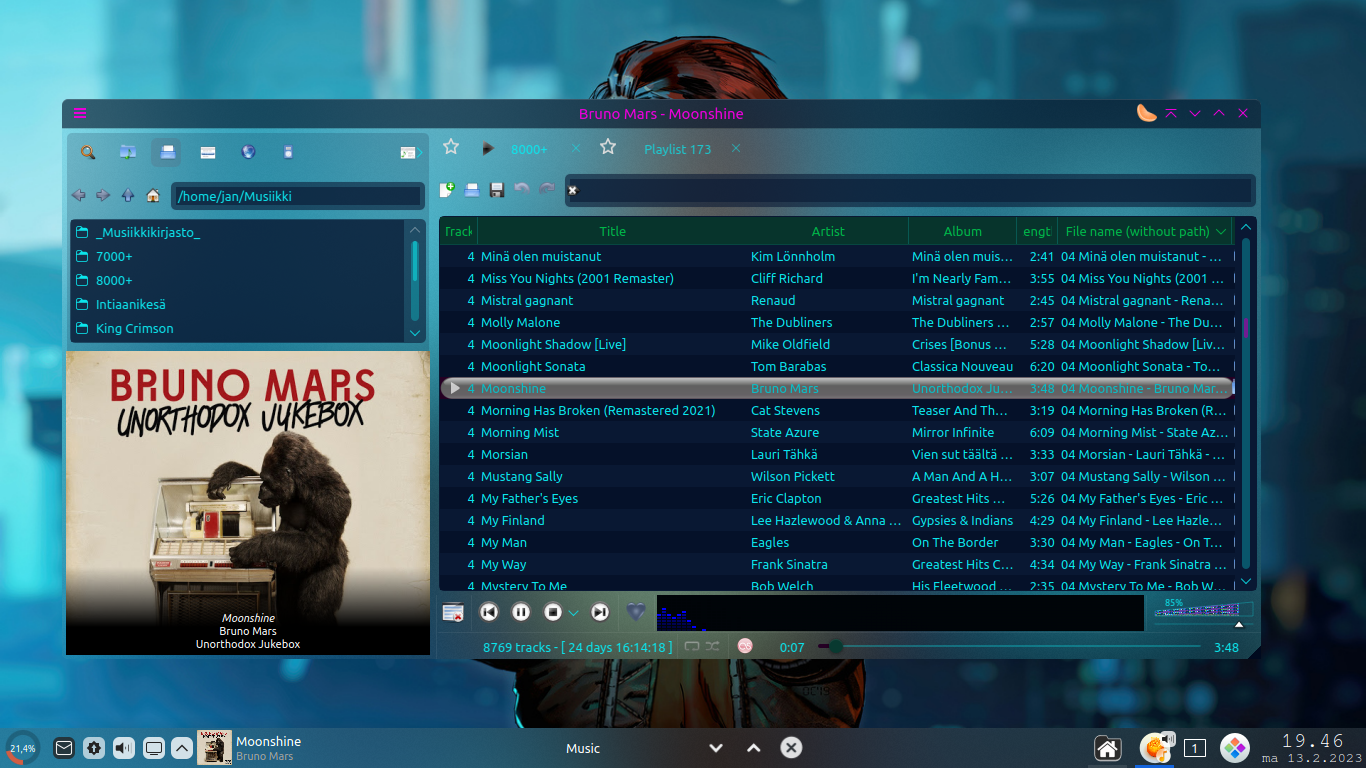1366x768 pixels.
Task: Click the Clementine tray icon in taskbar
Action: (x=1157, y=747)
